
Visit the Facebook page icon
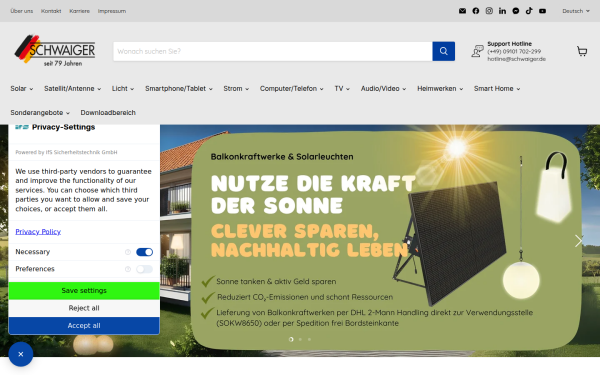[x=476, y=11]
